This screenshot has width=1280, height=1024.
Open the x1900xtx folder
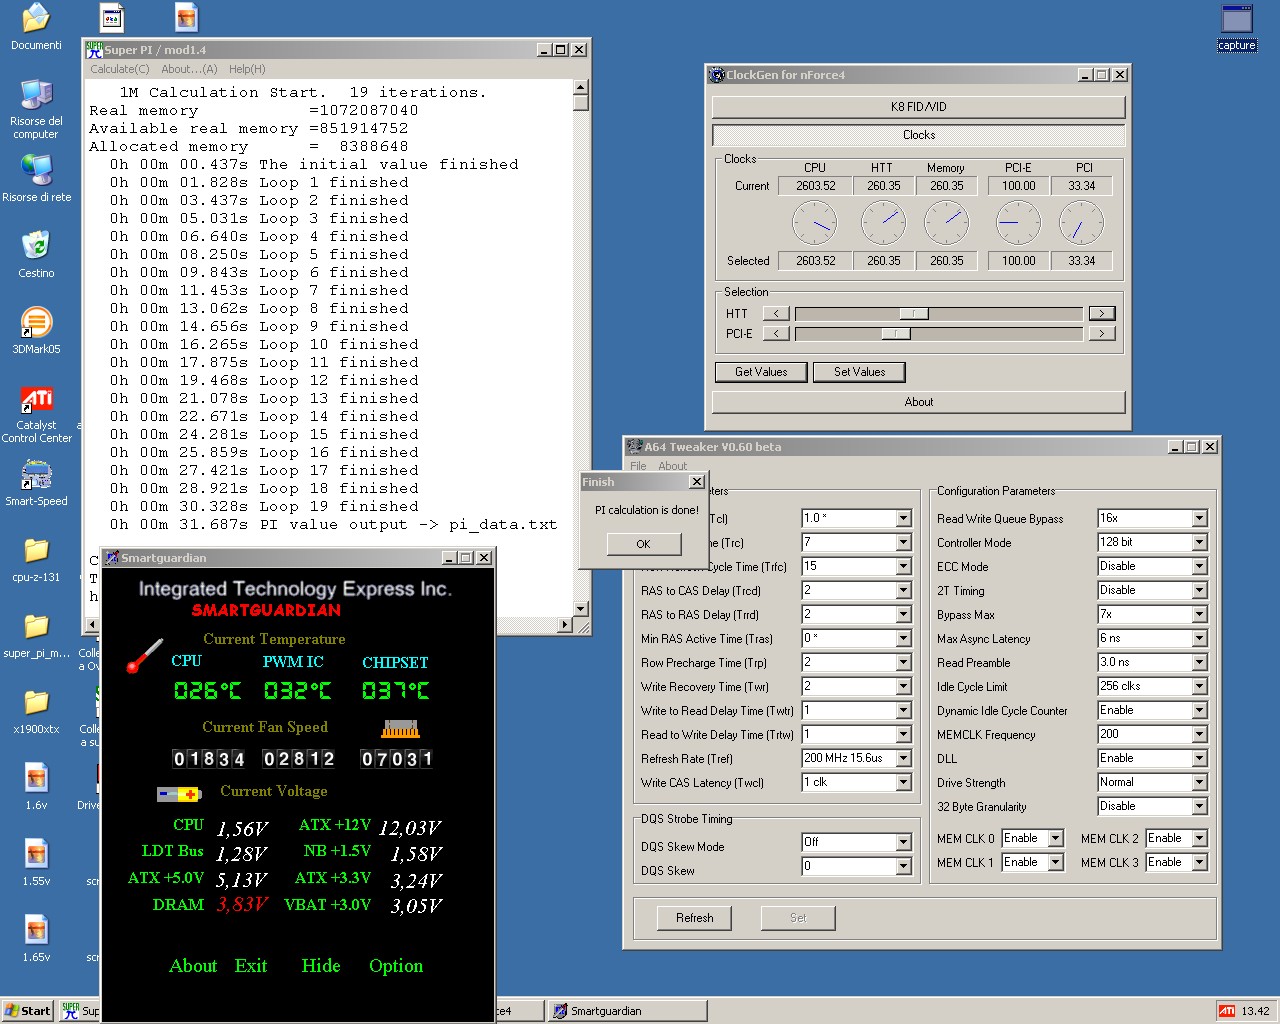[36, 704]
